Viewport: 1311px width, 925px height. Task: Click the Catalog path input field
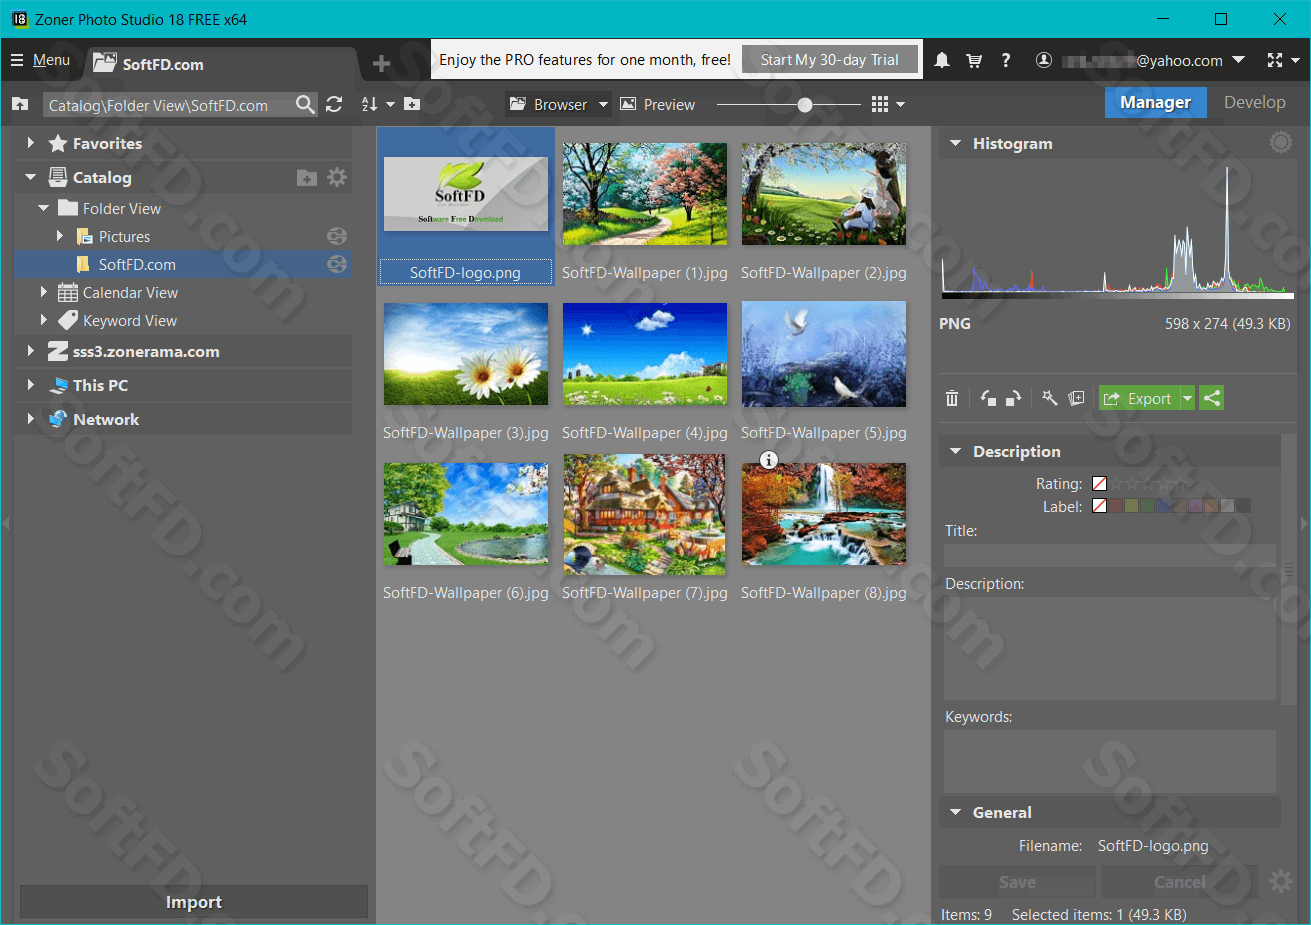click(x=168, y=105)
